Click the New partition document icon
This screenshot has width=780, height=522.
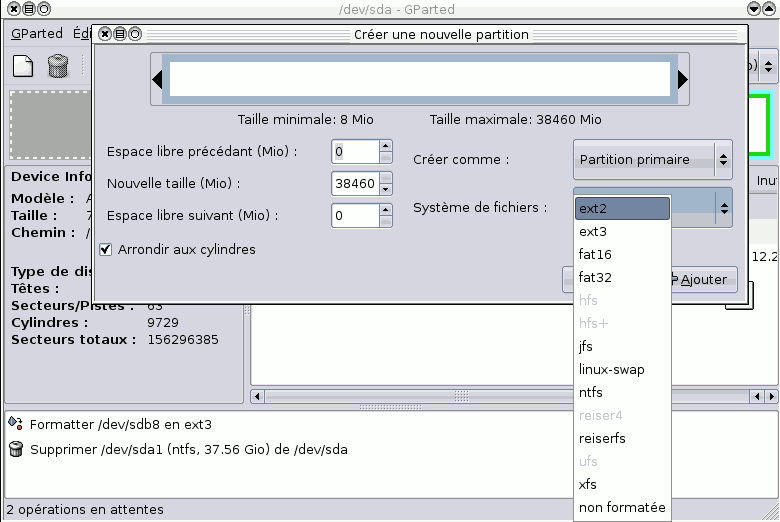tap(23, 67)
